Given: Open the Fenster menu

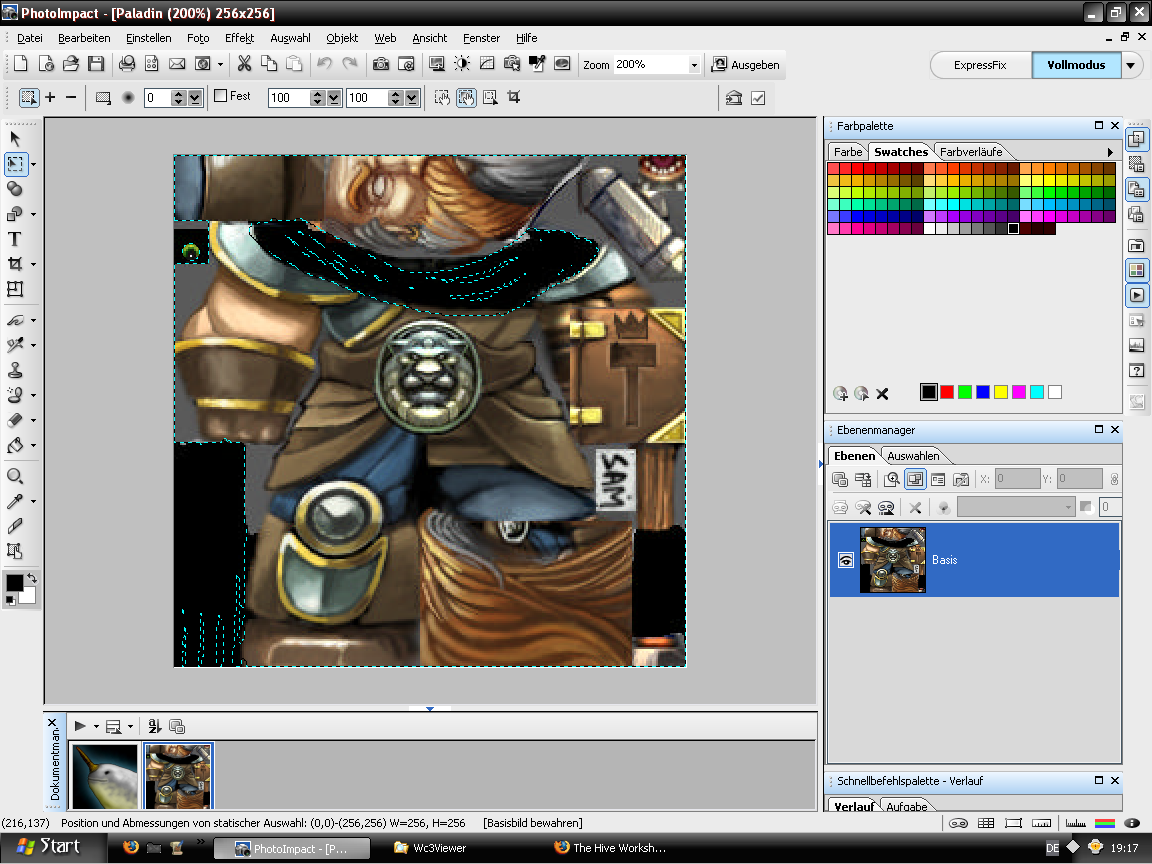Looking at the screenshot, I should coord(481,38).
